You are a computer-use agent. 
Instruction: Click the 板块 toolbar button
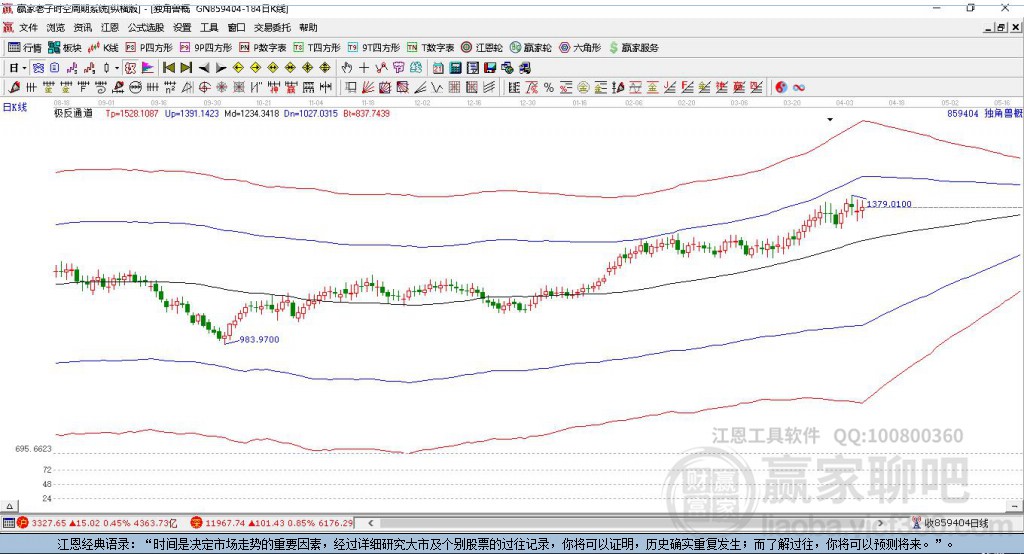pyautogui.click(x=65, y=48)
